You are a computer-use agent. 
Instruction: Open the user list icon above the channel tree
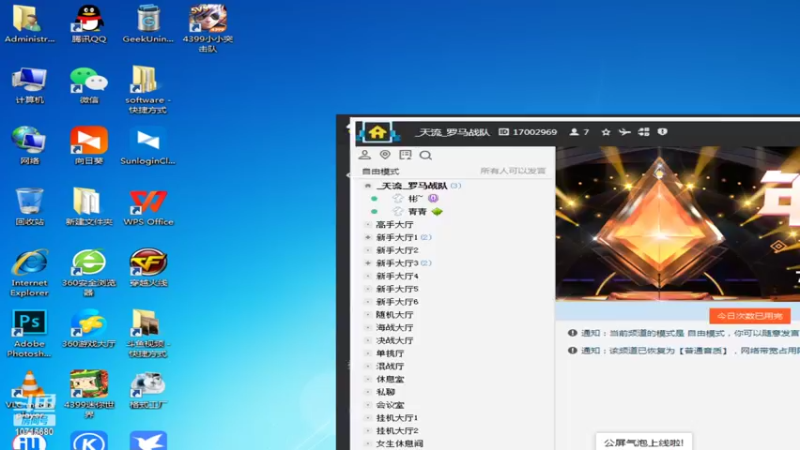[x=364, y=155]
